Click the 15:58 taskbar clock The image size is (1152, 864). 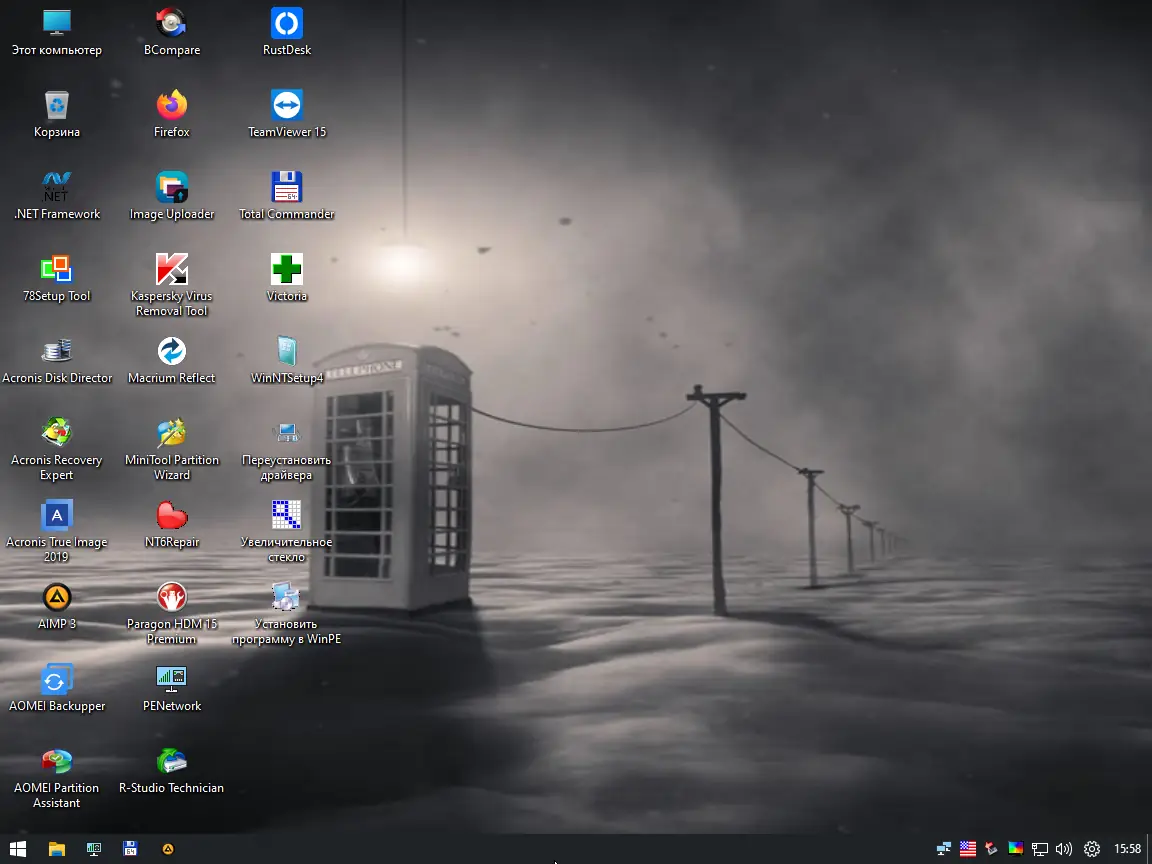click(1127, 849)
